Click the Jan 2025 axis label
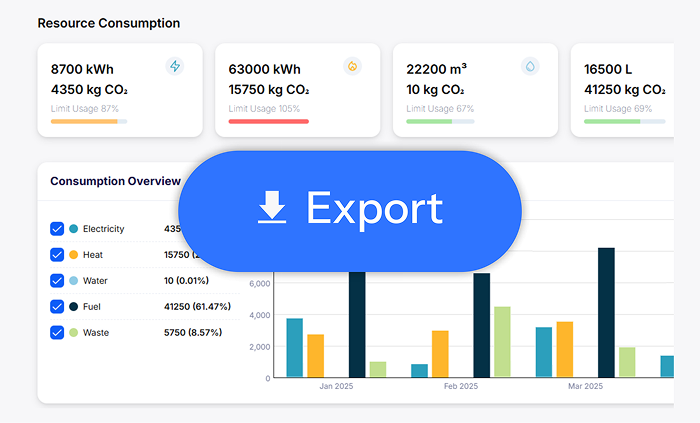 tap(336, 386)
